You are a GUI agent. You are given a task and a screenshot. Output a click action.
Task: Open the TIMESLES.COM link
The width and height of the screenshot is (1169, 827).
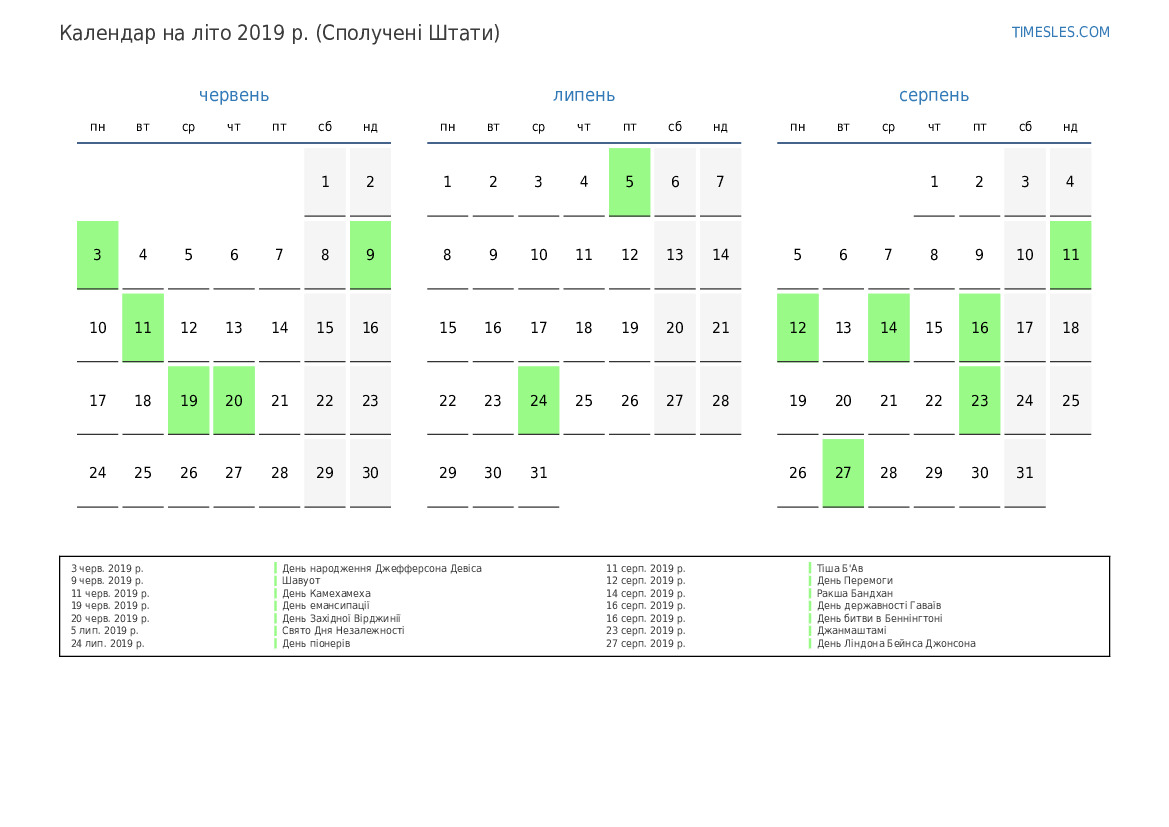[x=1060, y=32]
